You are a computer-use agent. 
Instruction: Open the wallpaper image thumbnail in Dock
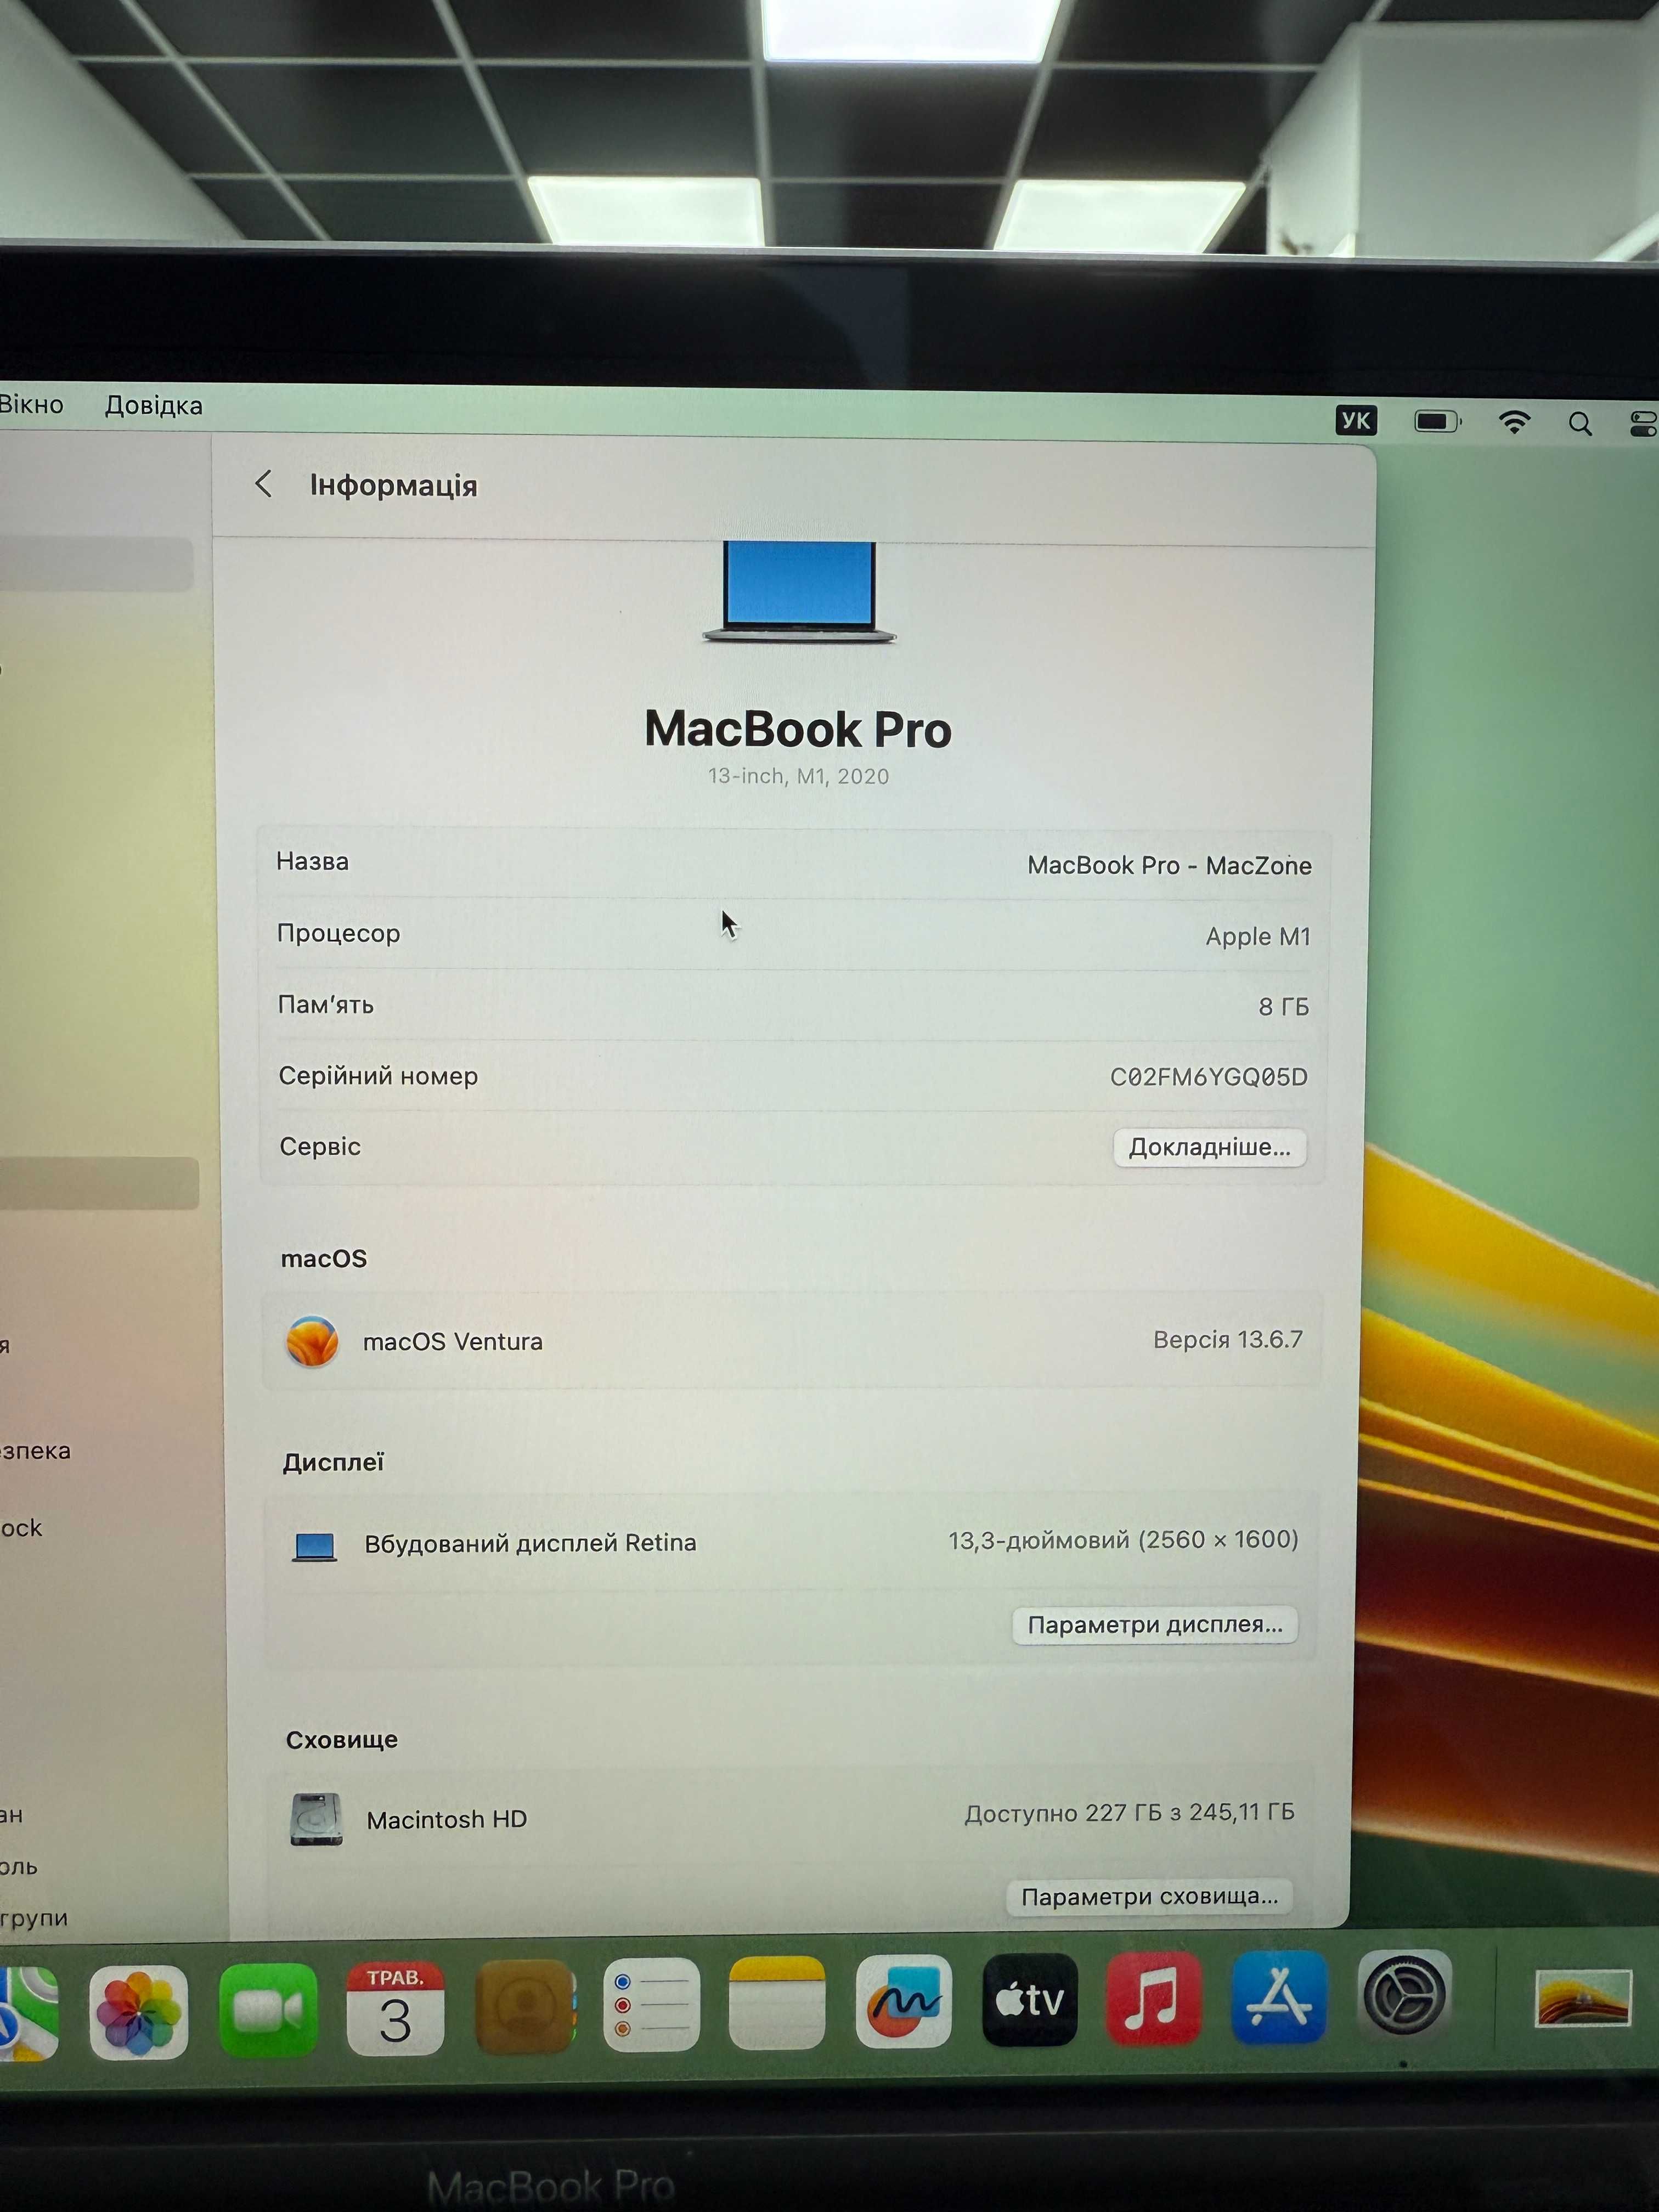1583,1998
